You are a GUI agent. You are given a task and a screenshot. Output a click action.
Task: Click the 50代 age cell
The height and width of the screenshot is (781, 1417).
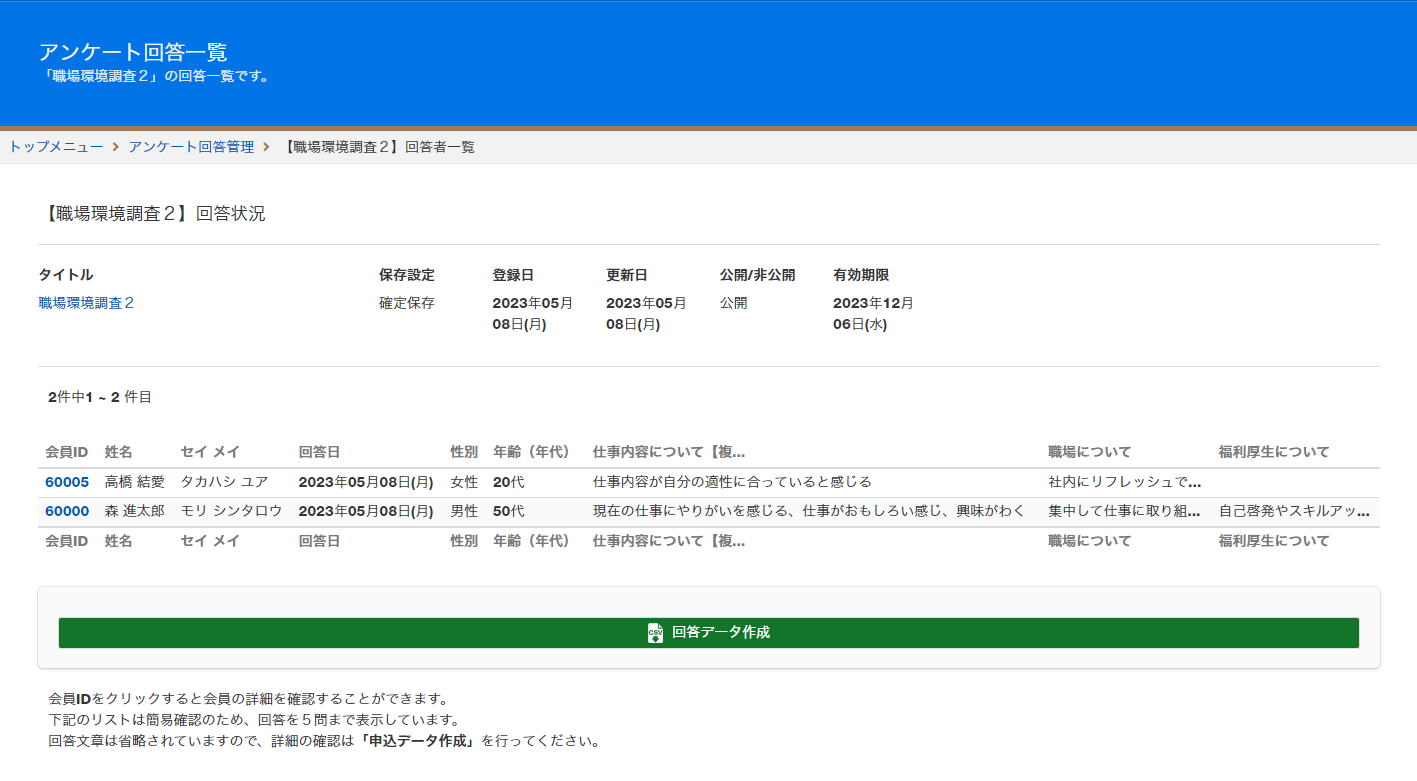pos(508,511)
